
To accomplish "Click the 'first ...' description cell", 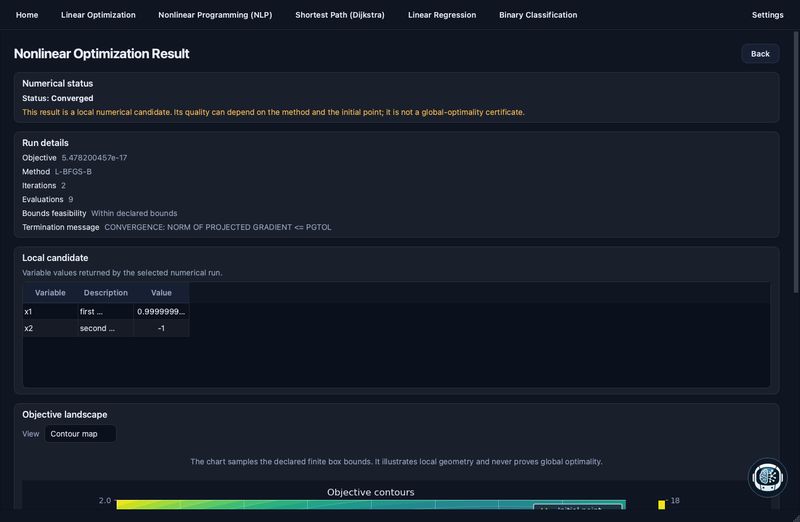I will tap(106, 311).
